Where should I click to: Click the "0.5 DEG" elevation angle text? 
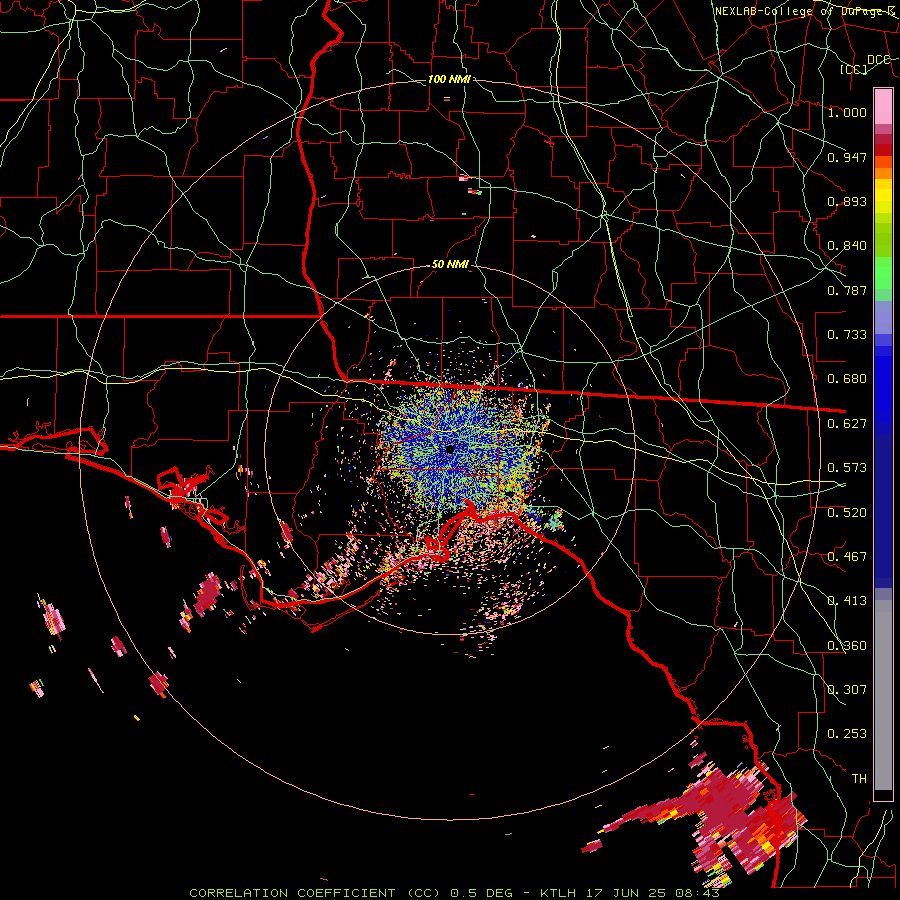pyautogui.click(x=481, y=893)
